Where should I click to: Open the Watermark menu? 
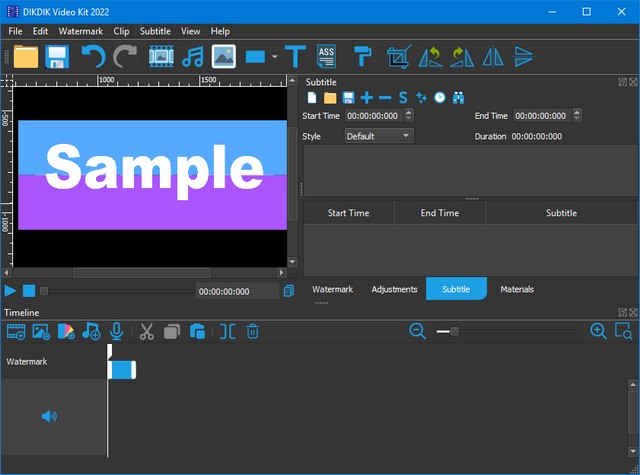point(80,31)
